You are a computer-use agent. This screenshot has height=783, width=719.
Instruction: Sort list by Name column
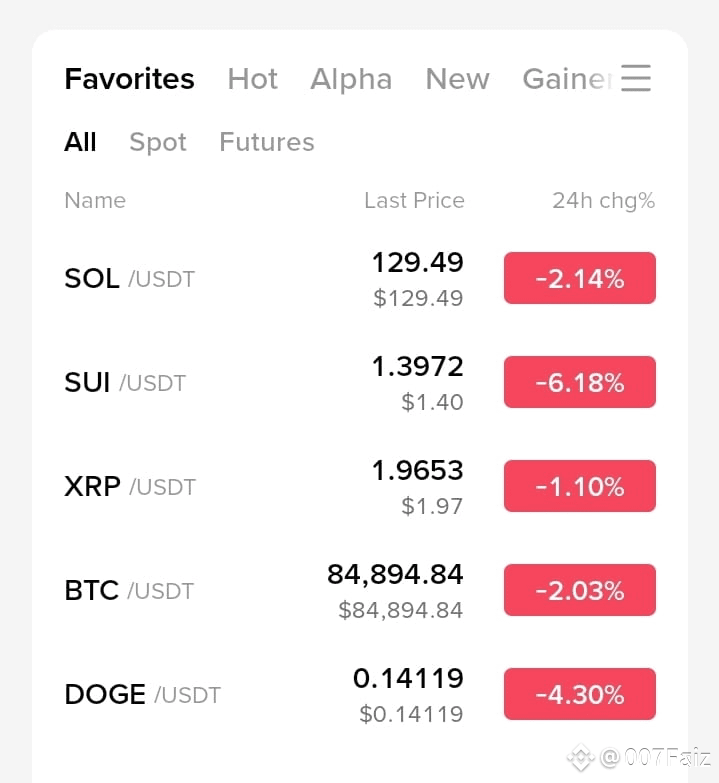click(x=95, y=201)
